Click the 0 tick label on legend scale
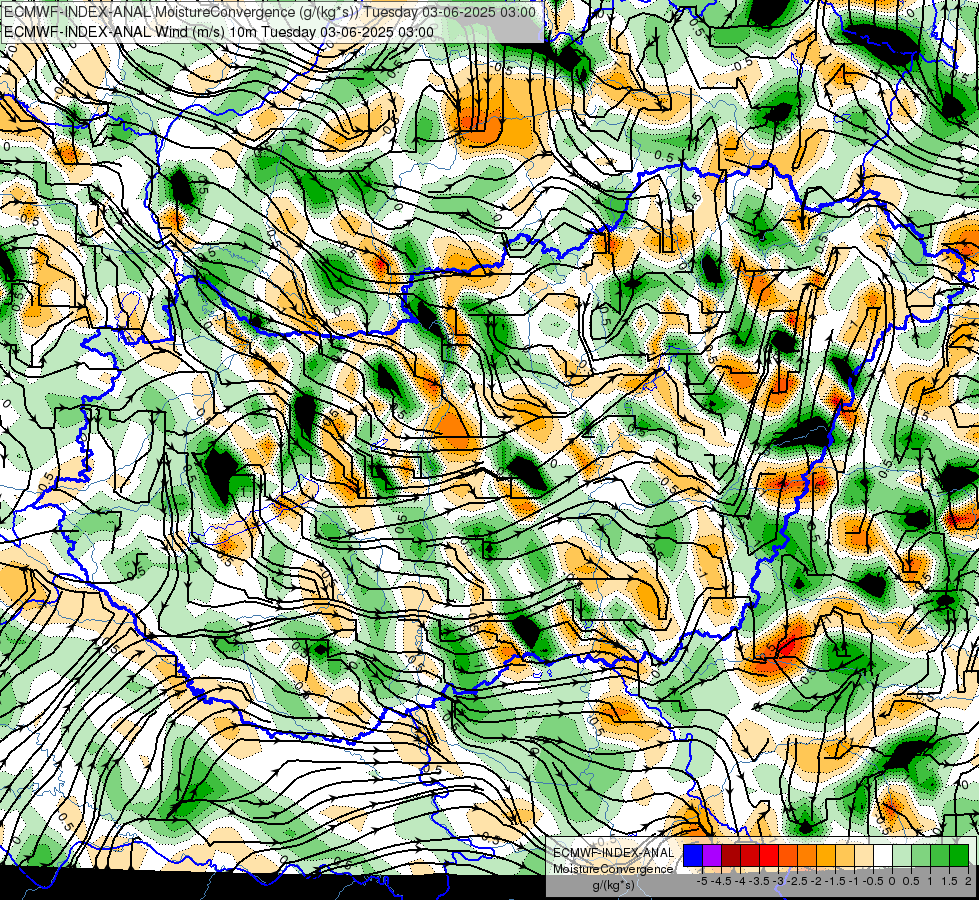The image size is (979, 900). coord(892,881)
